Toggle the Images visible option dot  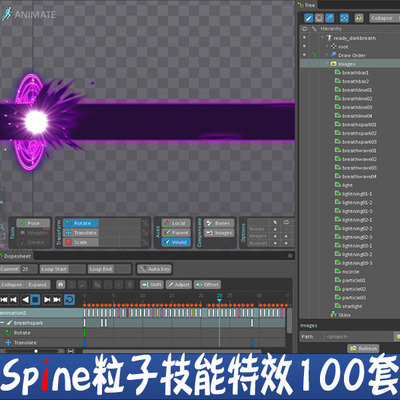click(286, 236)
